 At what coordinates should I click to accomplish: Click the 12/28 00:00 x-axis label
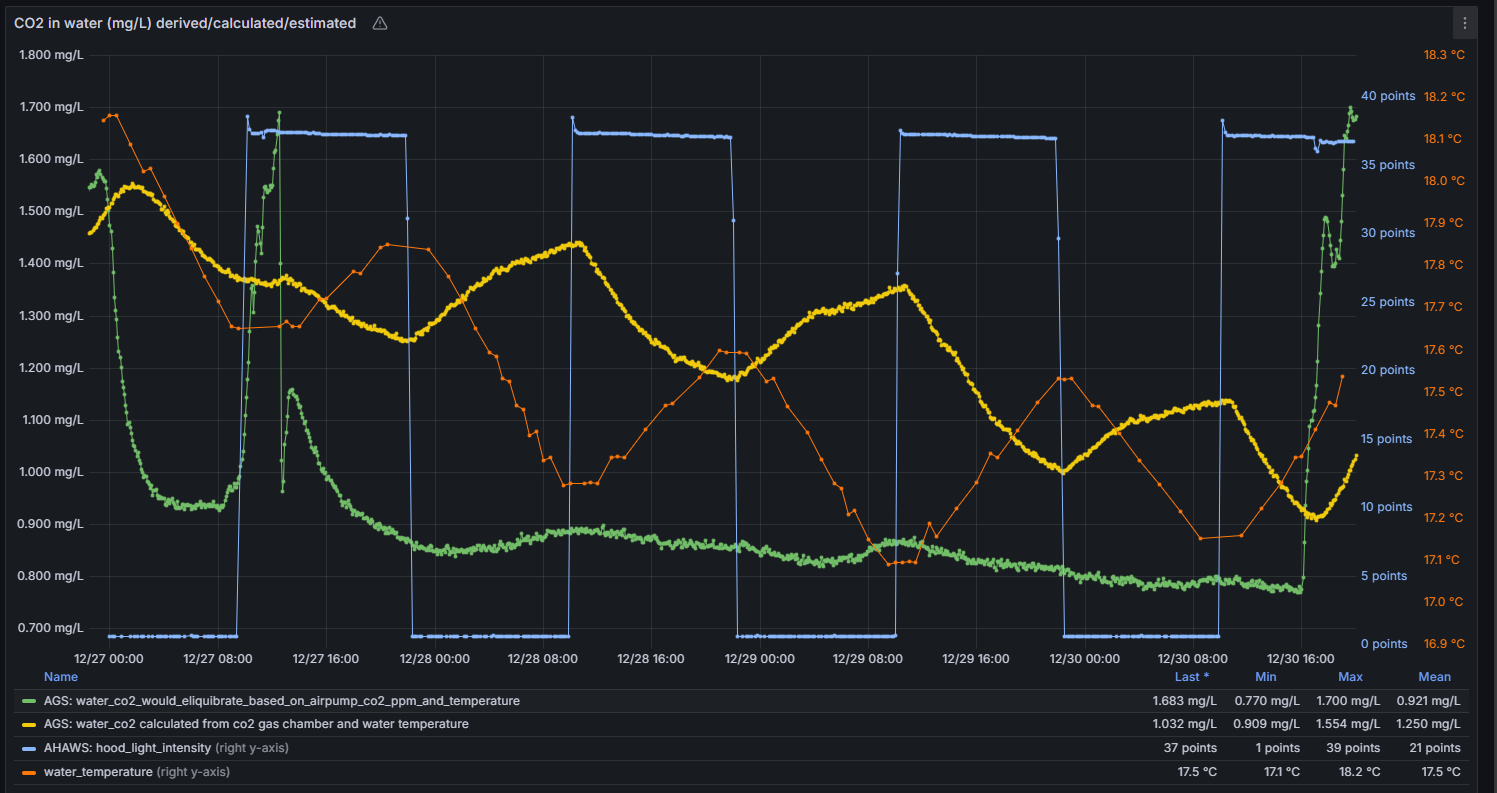click(x=434, y=659)
